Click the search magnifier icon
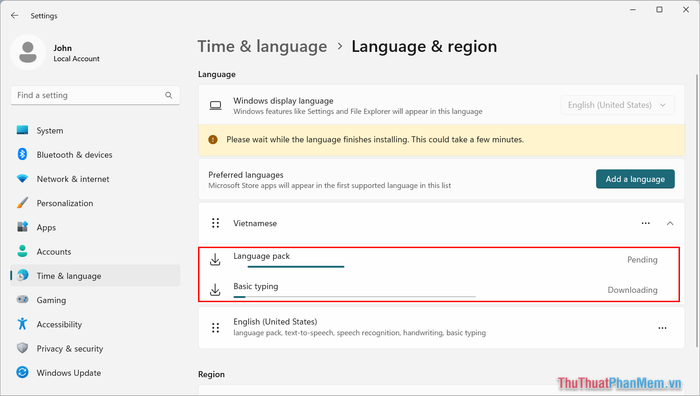Screen dimensions: 700x396 169,95
